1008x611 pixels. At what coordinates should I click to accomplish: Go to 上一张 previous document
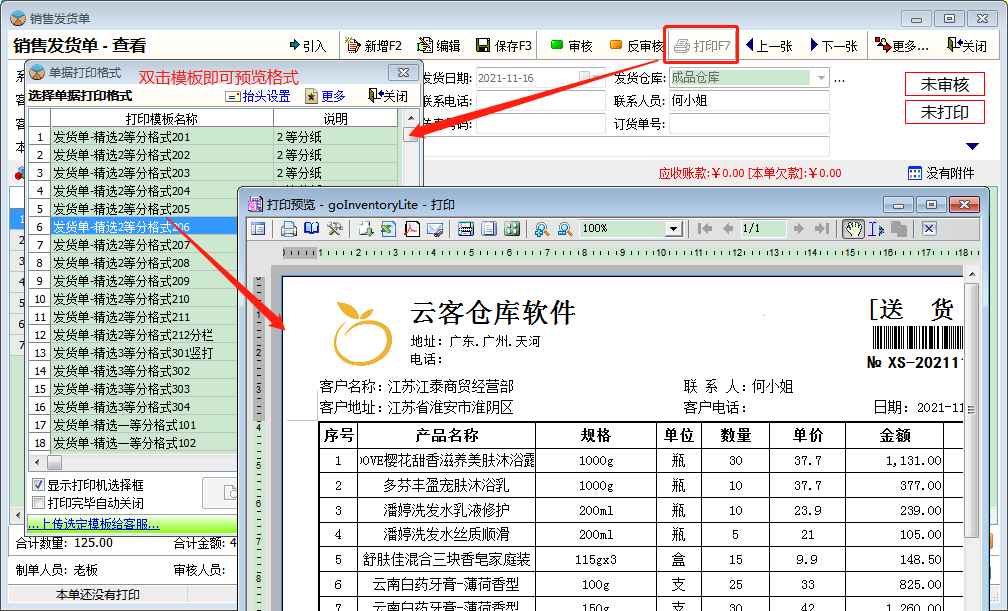769,46
